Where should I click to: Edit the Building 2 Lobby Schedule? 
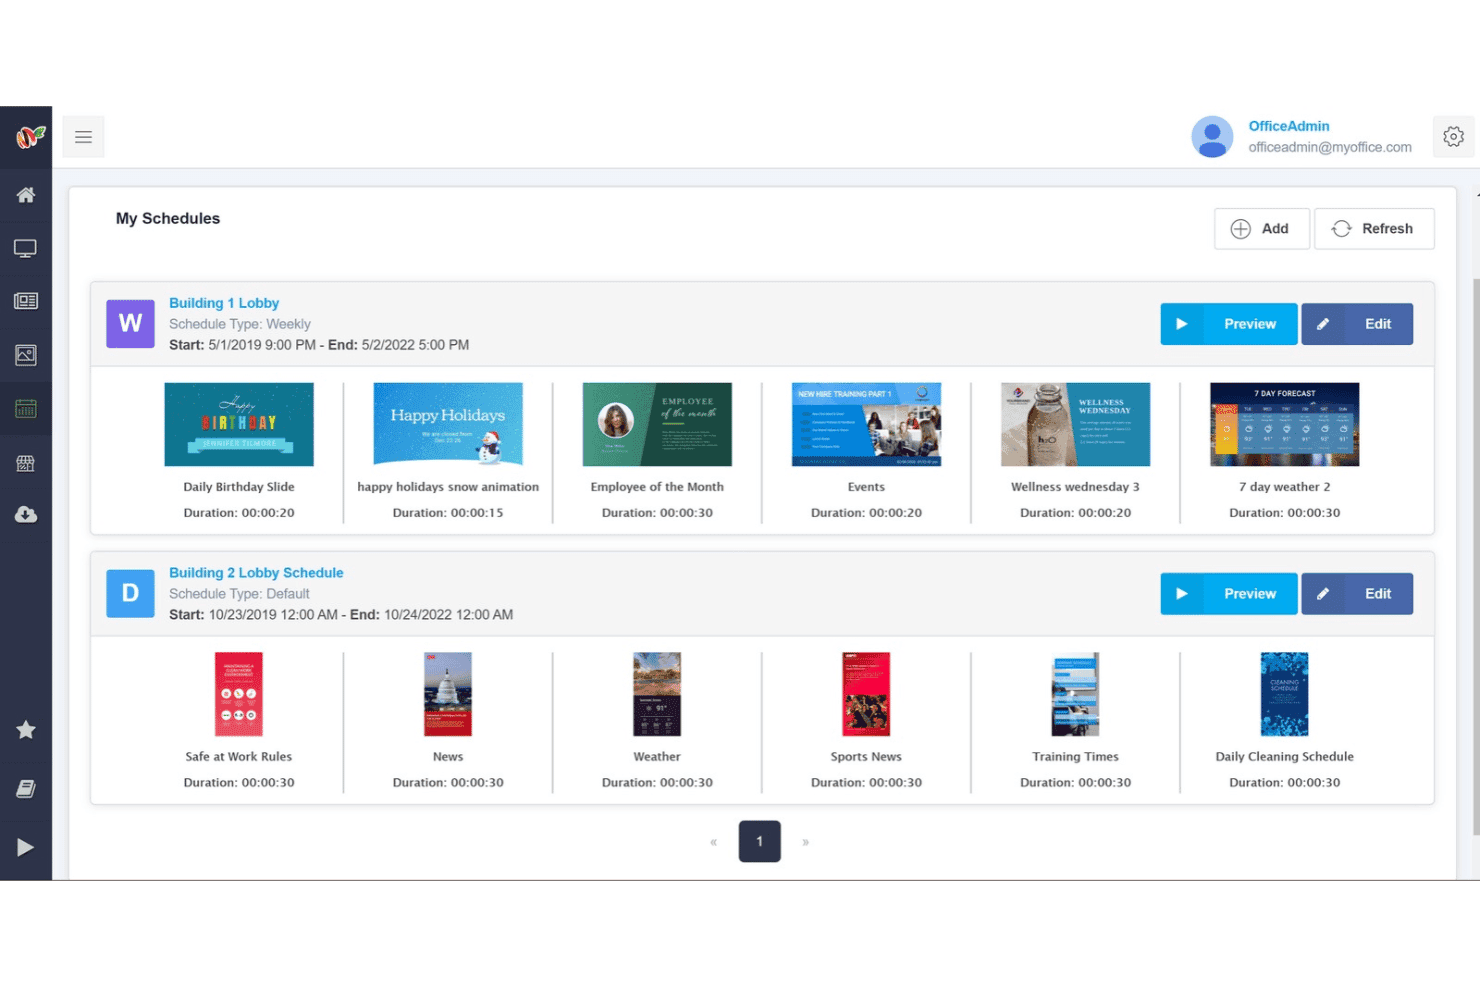pyautogui.click(x=1357, y=594)
